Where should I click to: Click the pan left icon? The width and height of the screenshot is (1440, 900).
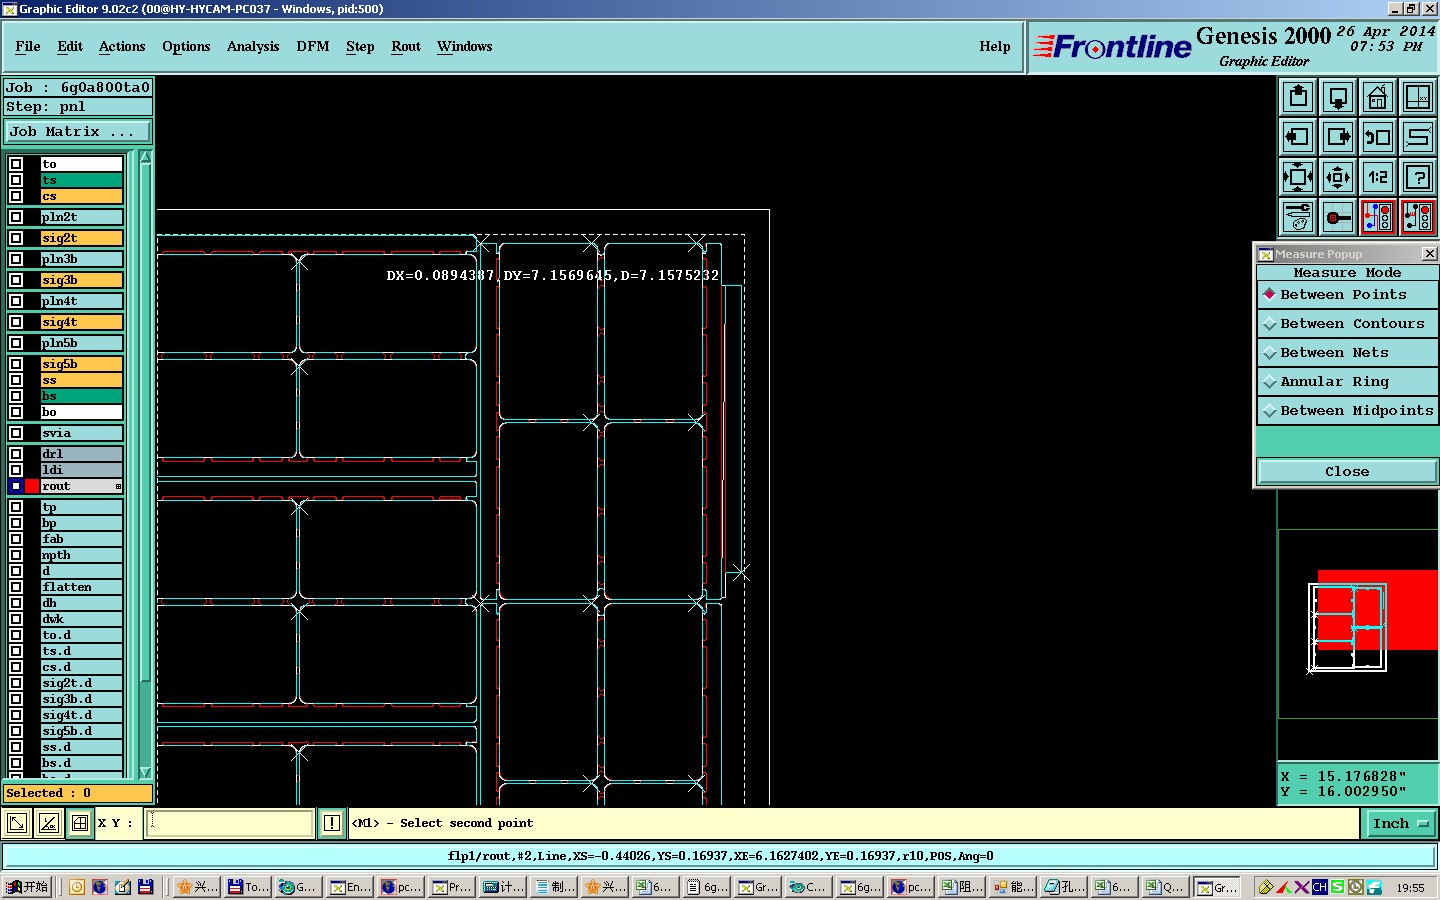[1298, 137]
